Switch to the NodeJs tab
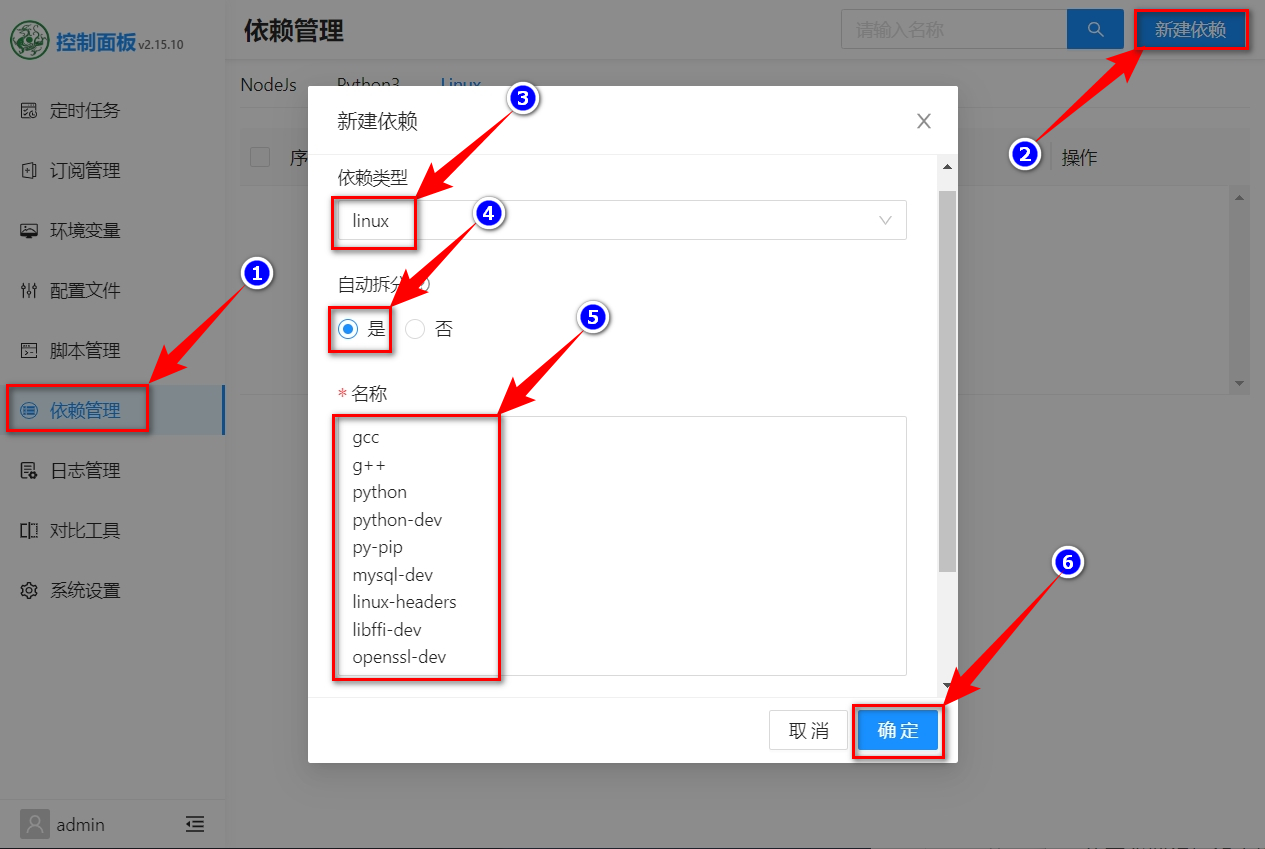 coord(268,85)
